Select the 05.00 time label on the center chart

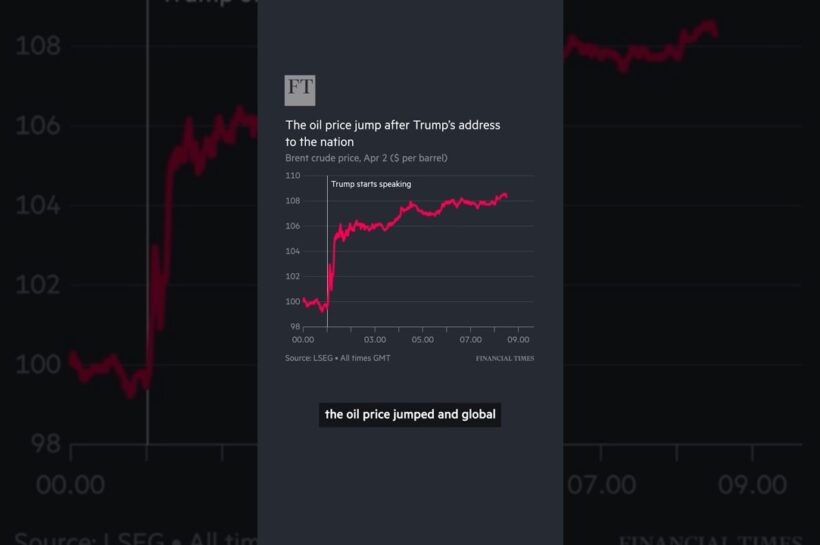422,340
